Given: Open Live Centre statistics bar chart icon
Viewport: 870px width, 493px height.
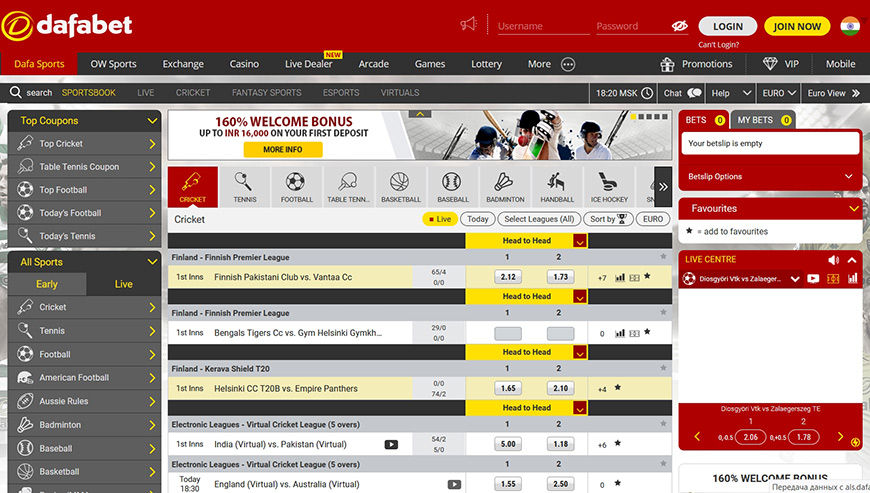Looking at the screenshot, I should pyautogui.click(x=853, y=278).
